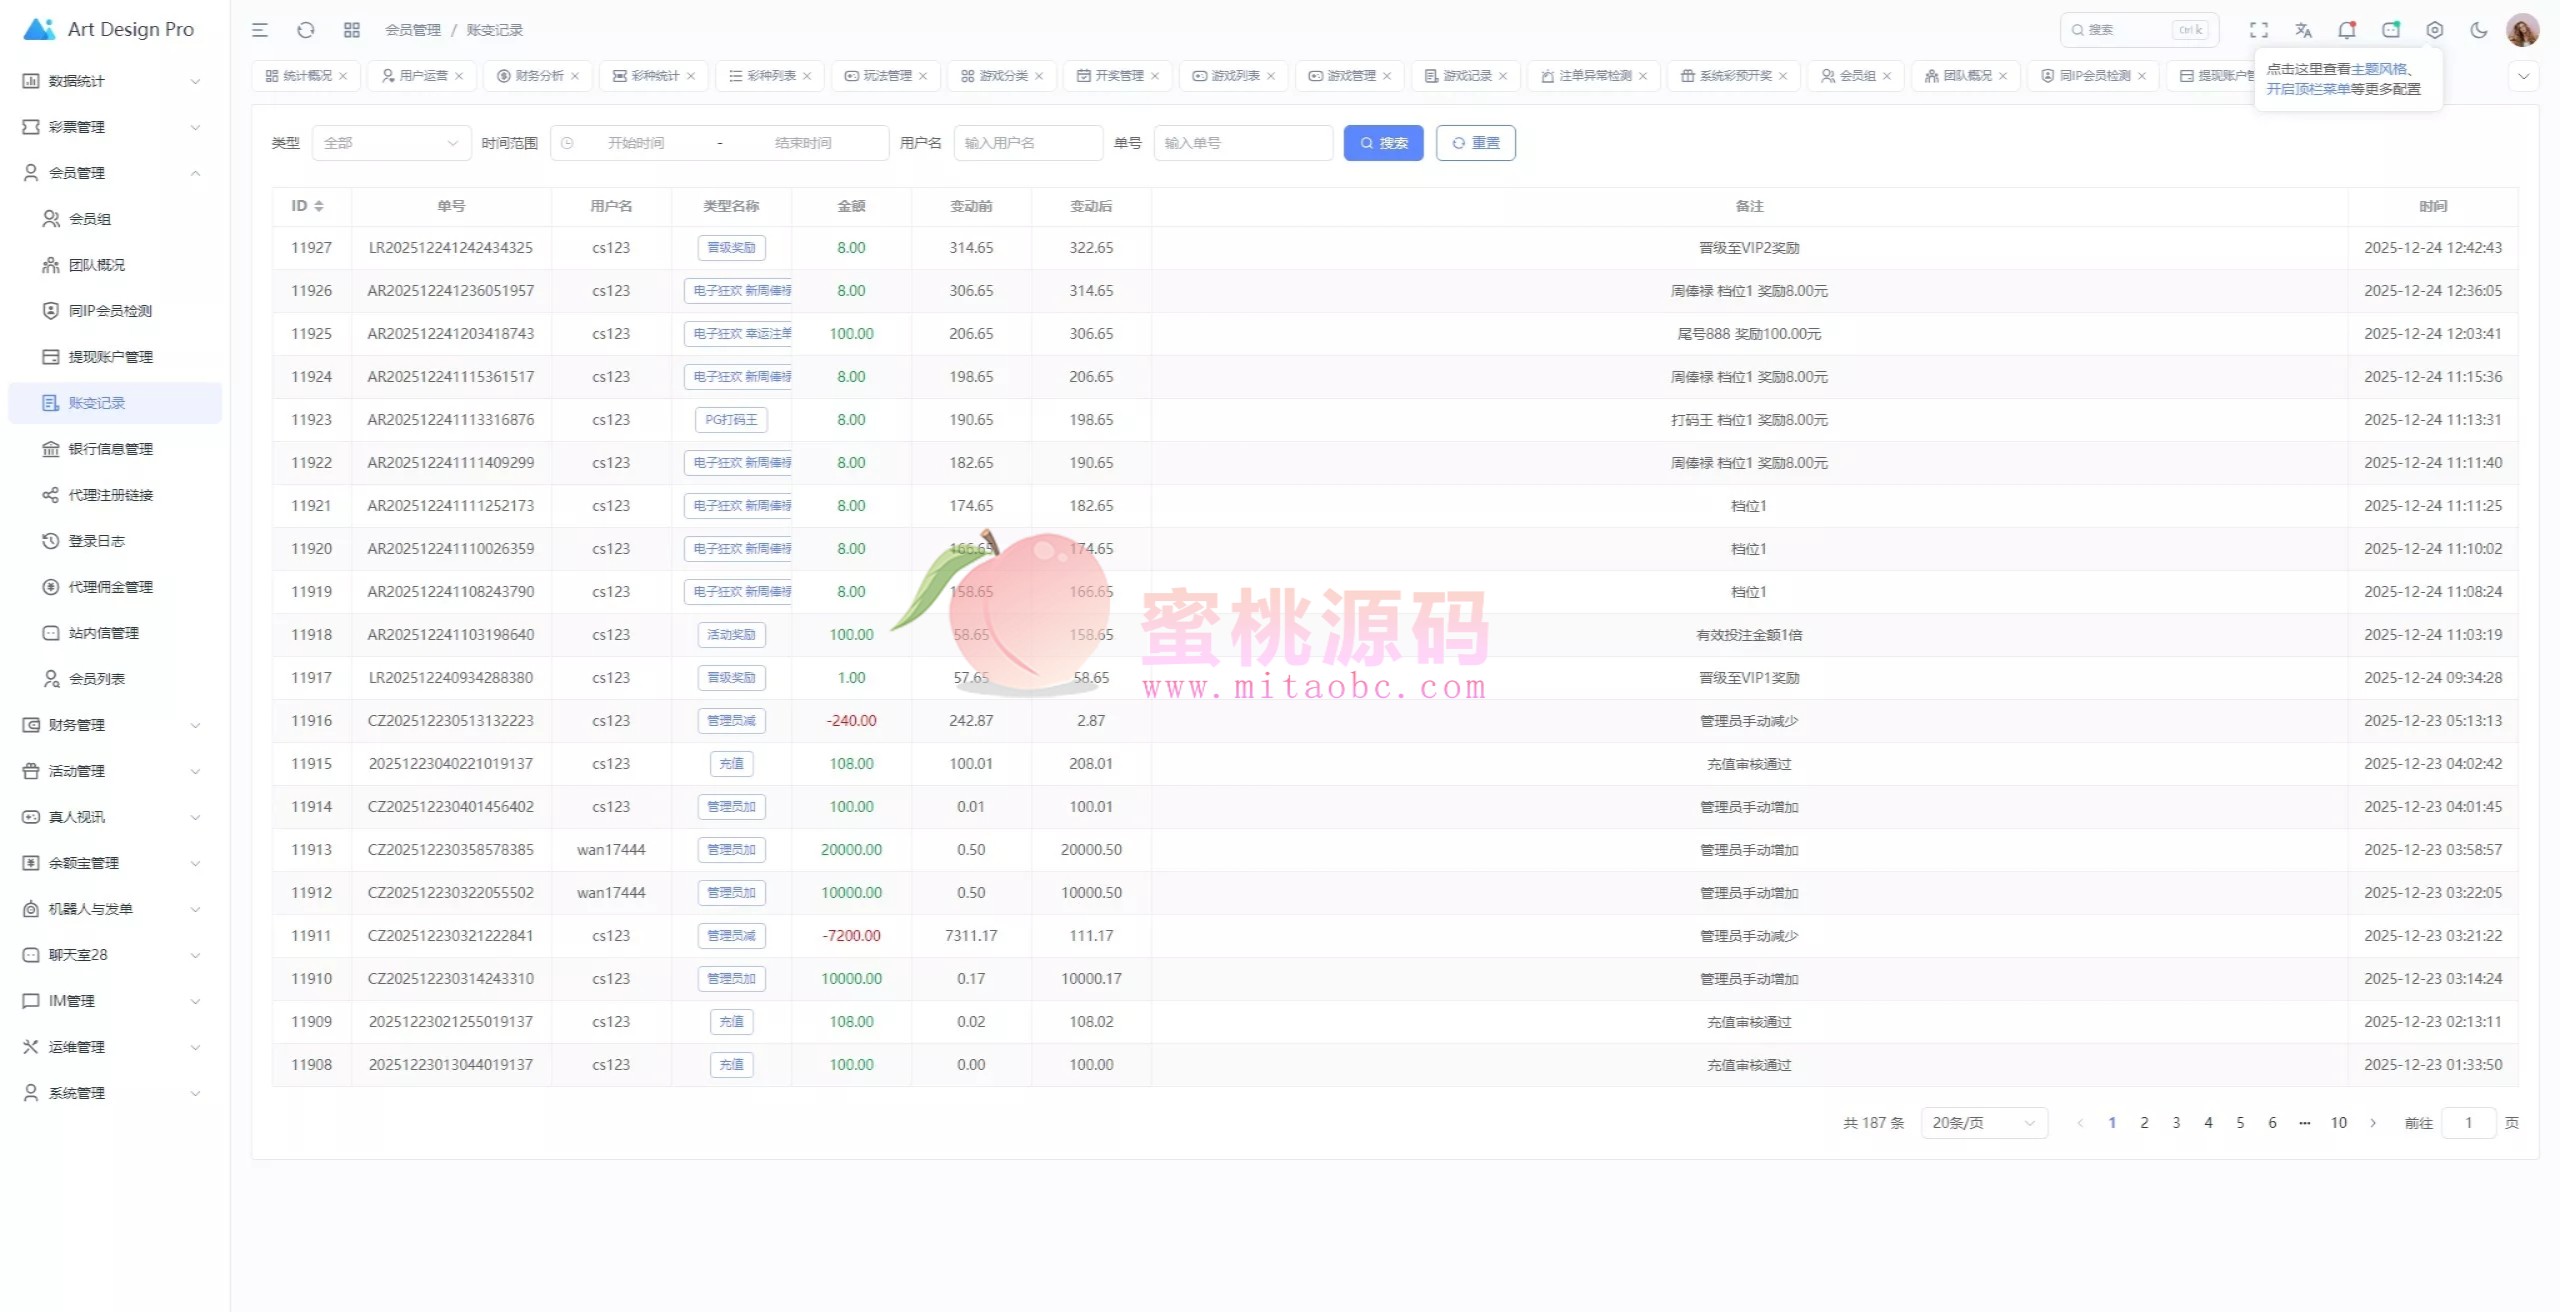Collapse sidebar with the hamburger menu icon

click(x=260, y=30)
